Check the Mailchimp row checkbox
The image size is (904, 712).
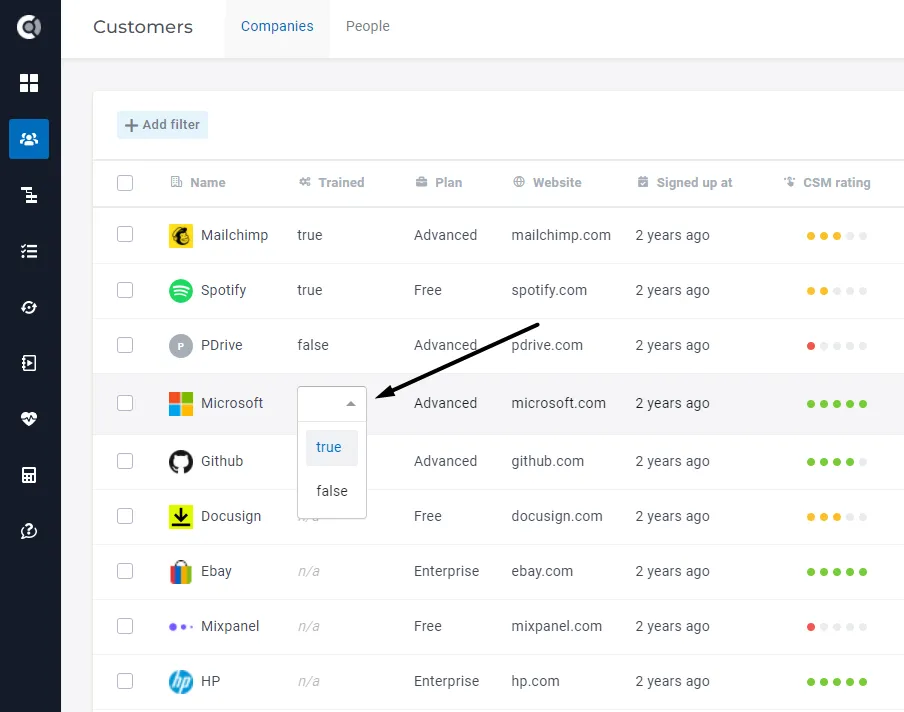click(125, 234)
